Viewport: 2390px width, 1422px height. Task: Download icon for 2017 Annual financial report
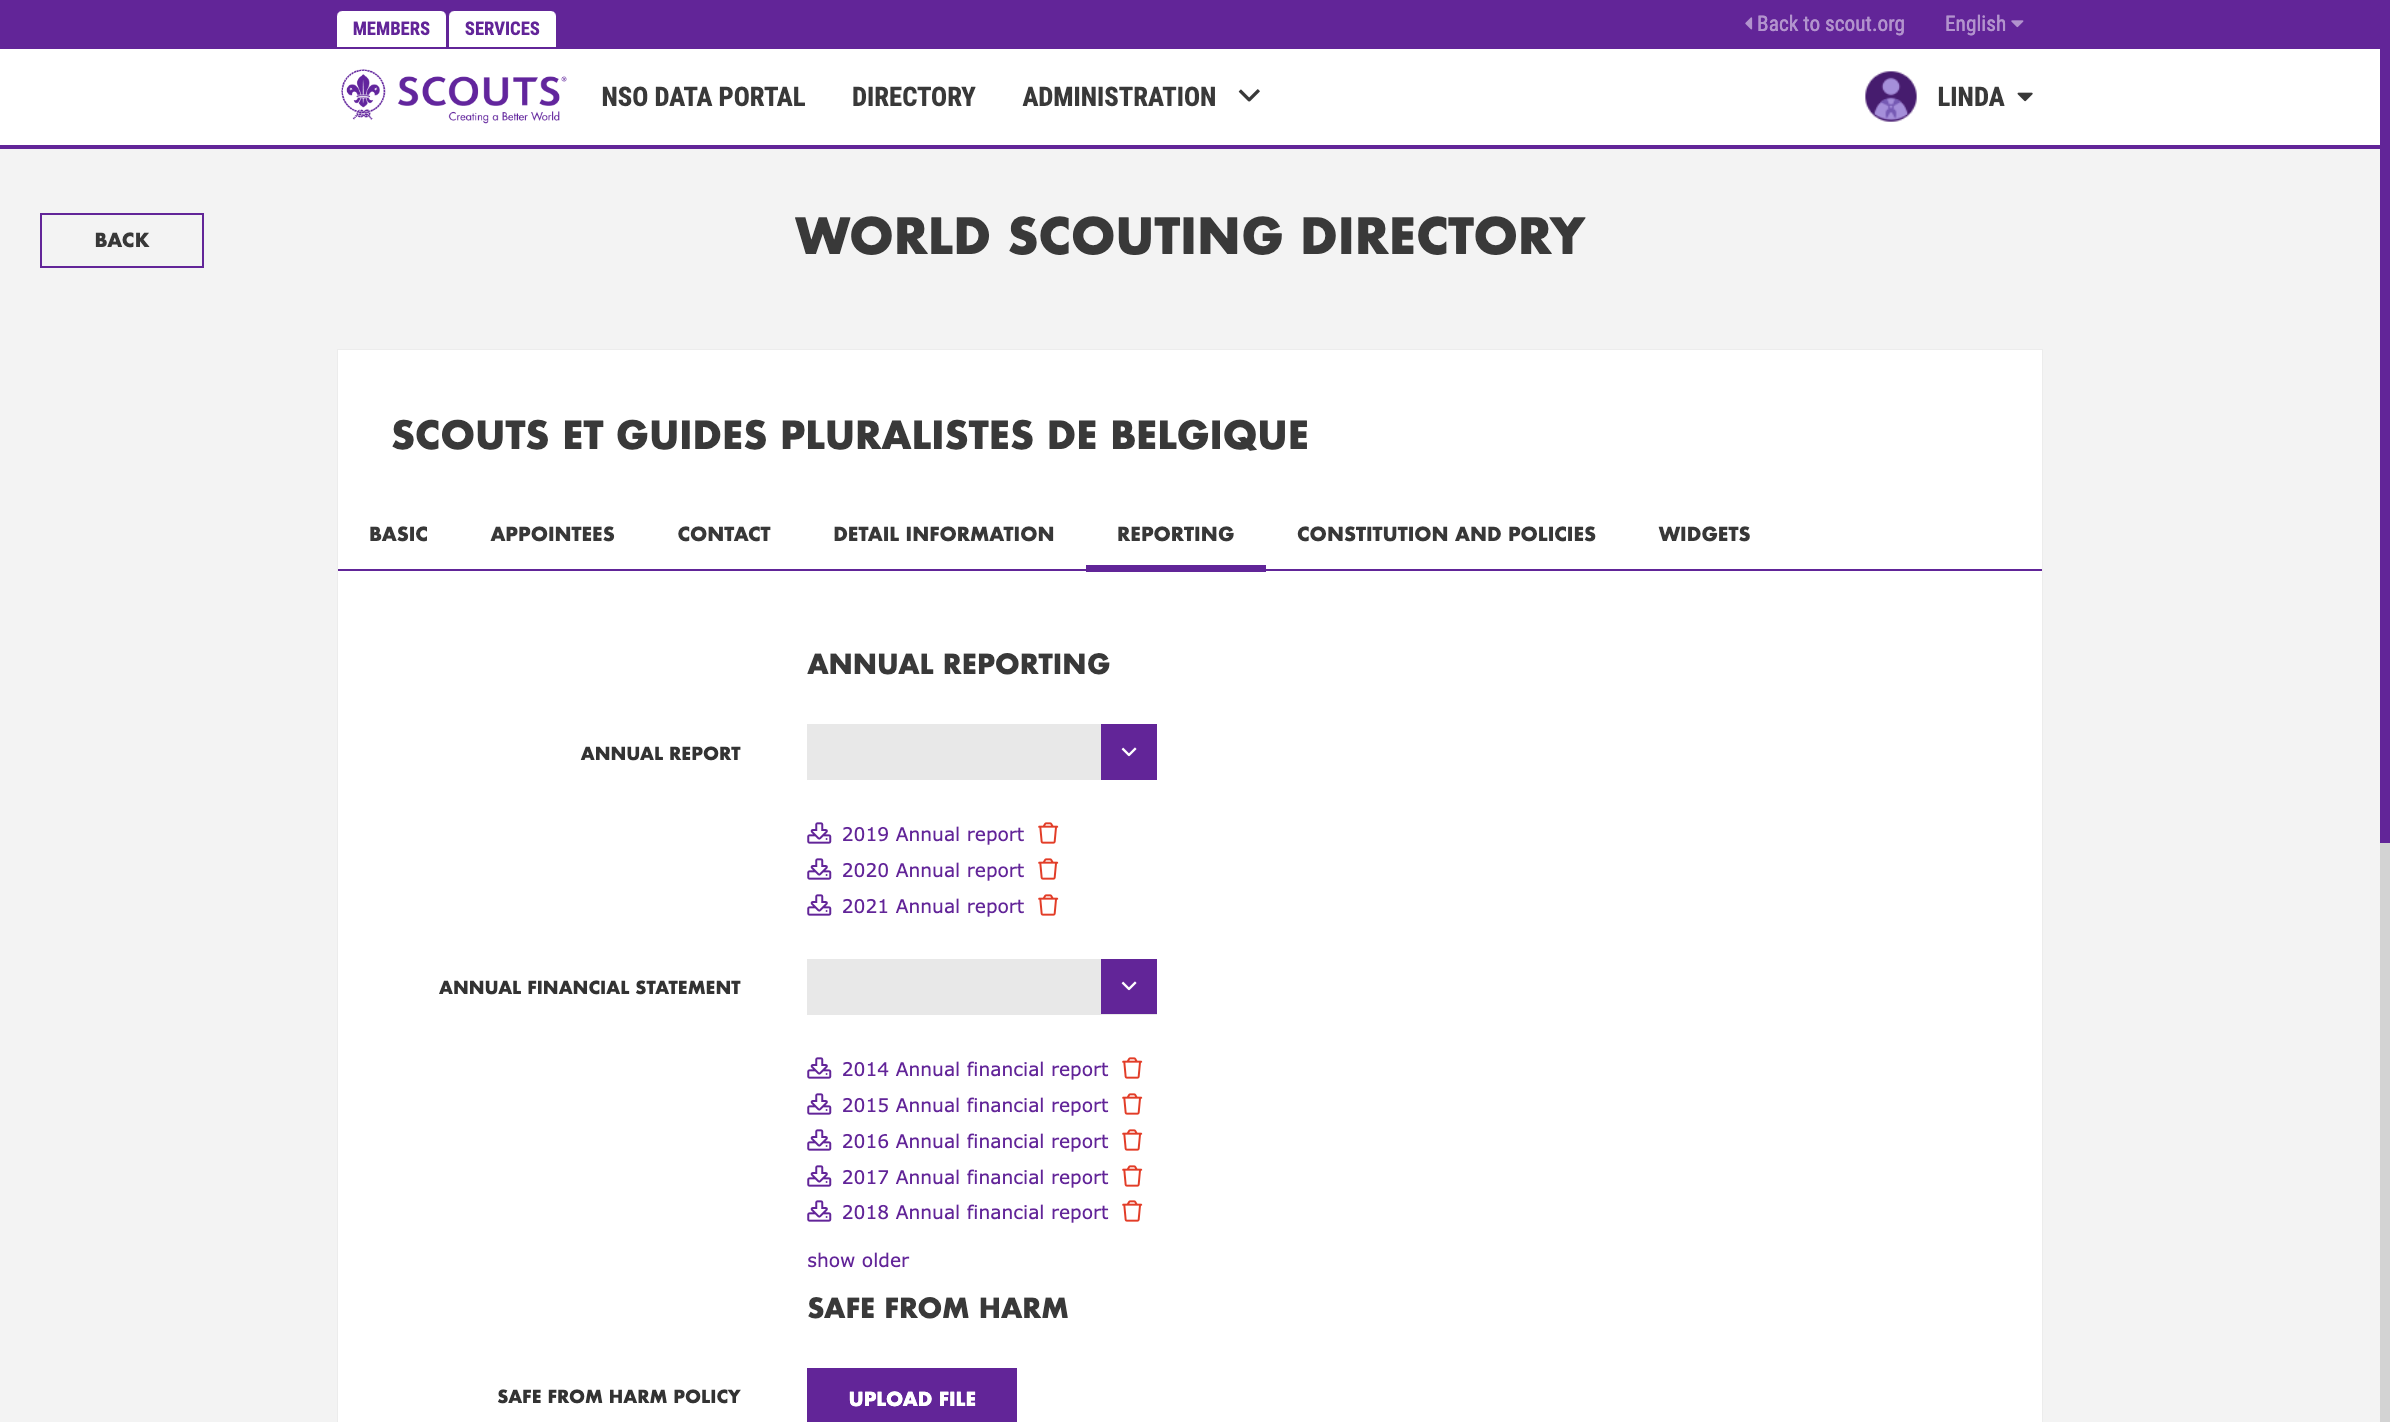[x=819, y=1176]
